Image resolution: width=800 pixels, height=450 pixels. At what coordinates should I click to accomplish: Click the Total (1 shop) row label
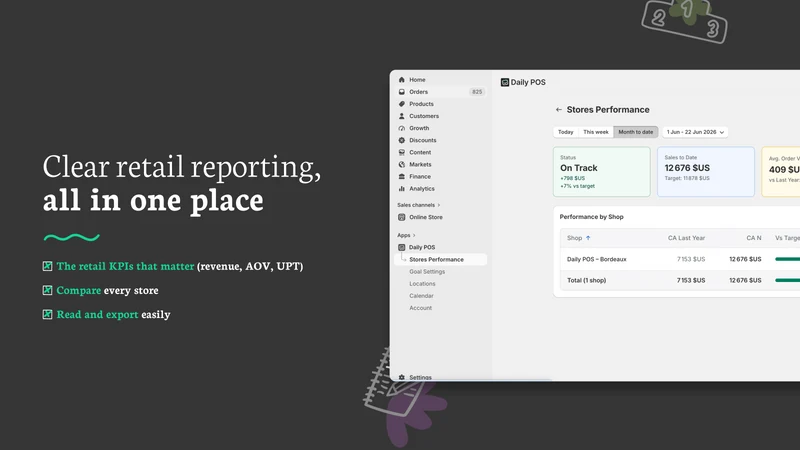tap(586, 280)
